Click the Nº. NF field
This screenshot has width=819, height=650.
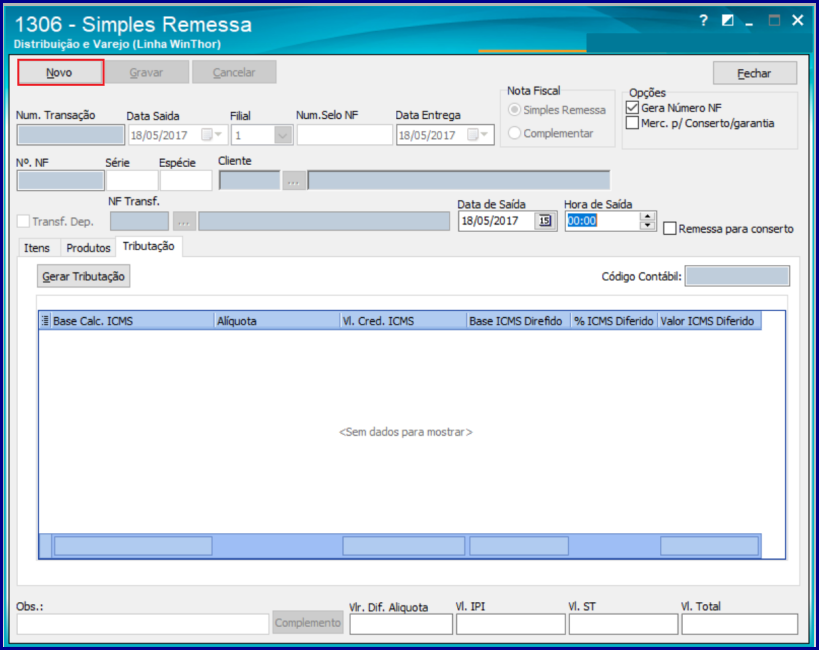point(61,181)
